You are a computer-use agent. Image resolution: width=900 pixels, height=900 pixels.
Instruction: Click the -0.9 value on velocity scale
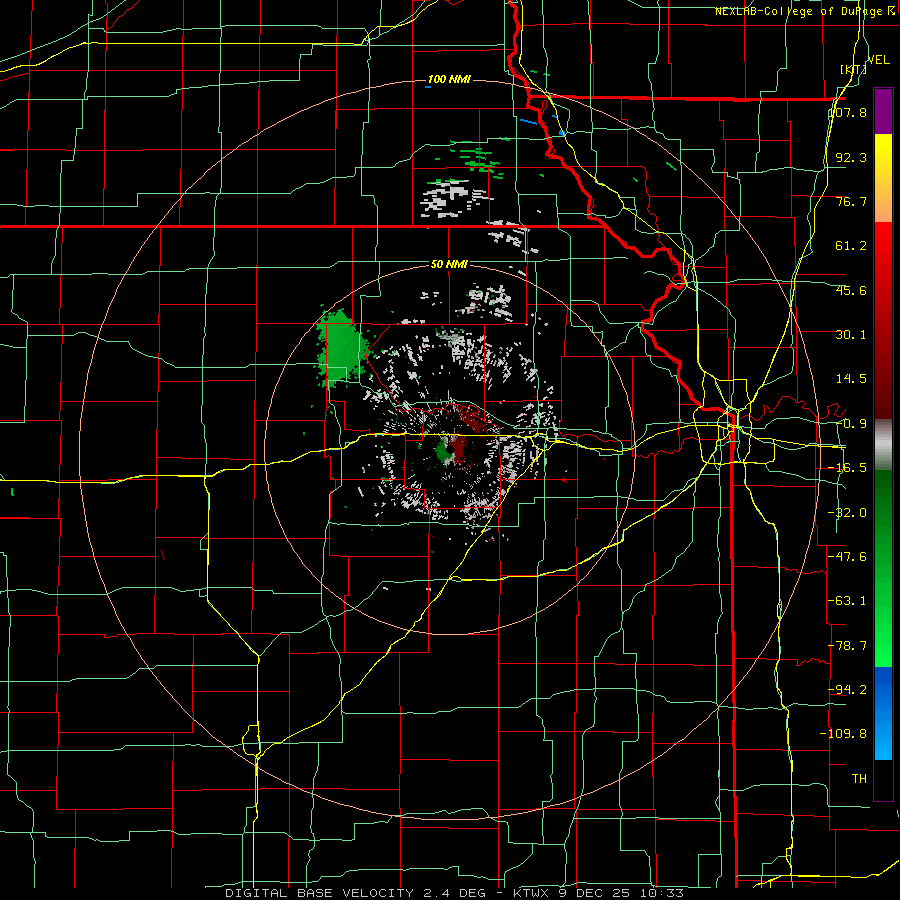(x=851, y=424)
